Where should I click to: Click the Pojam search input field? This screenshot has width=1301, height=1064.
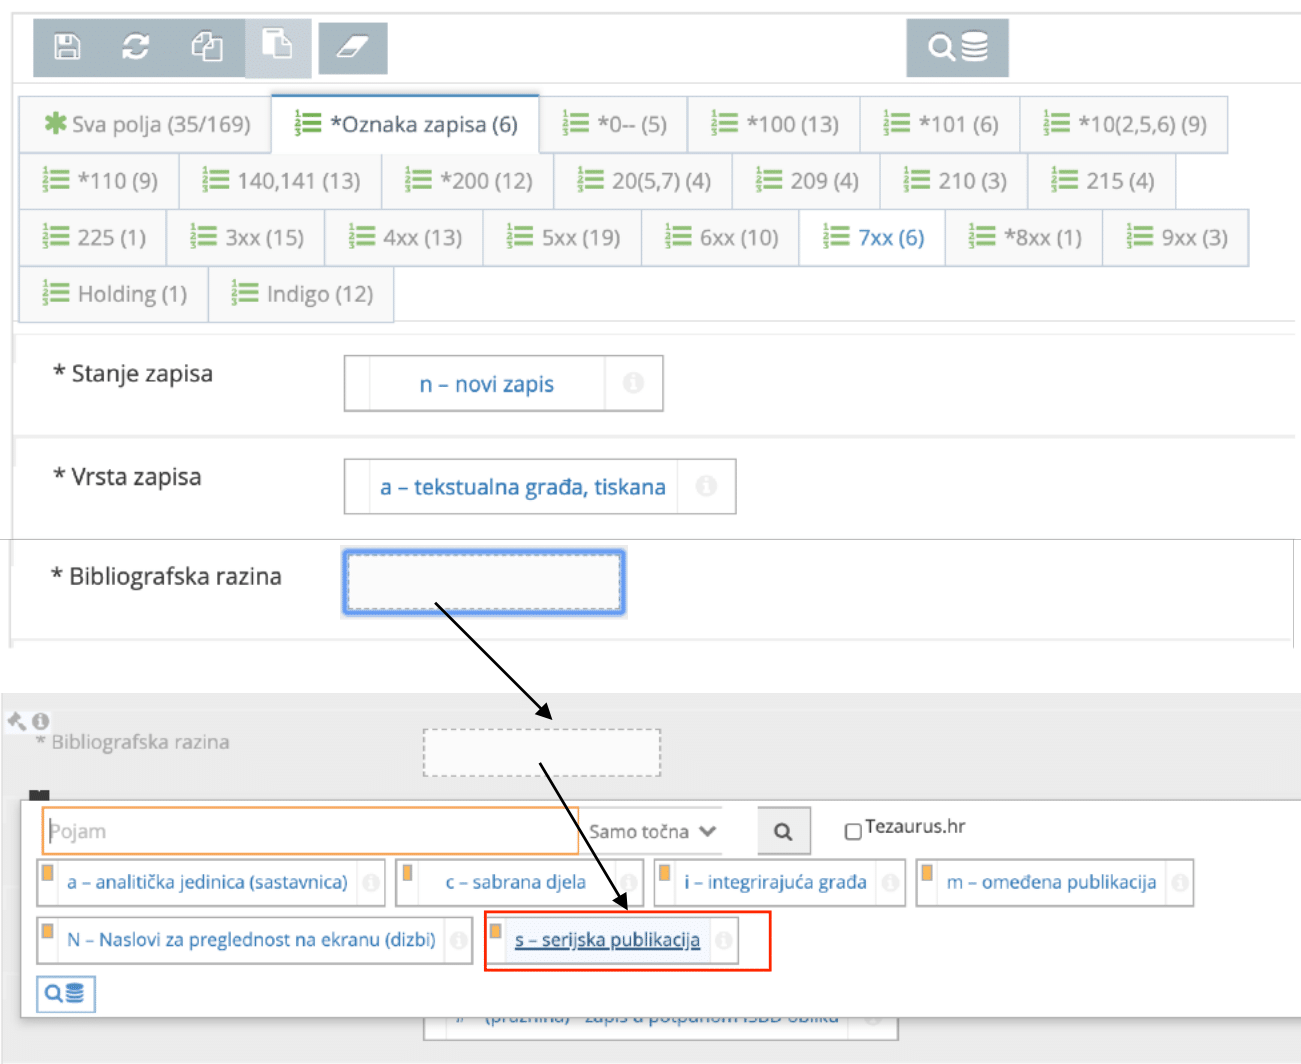click(x=300, y=830)
